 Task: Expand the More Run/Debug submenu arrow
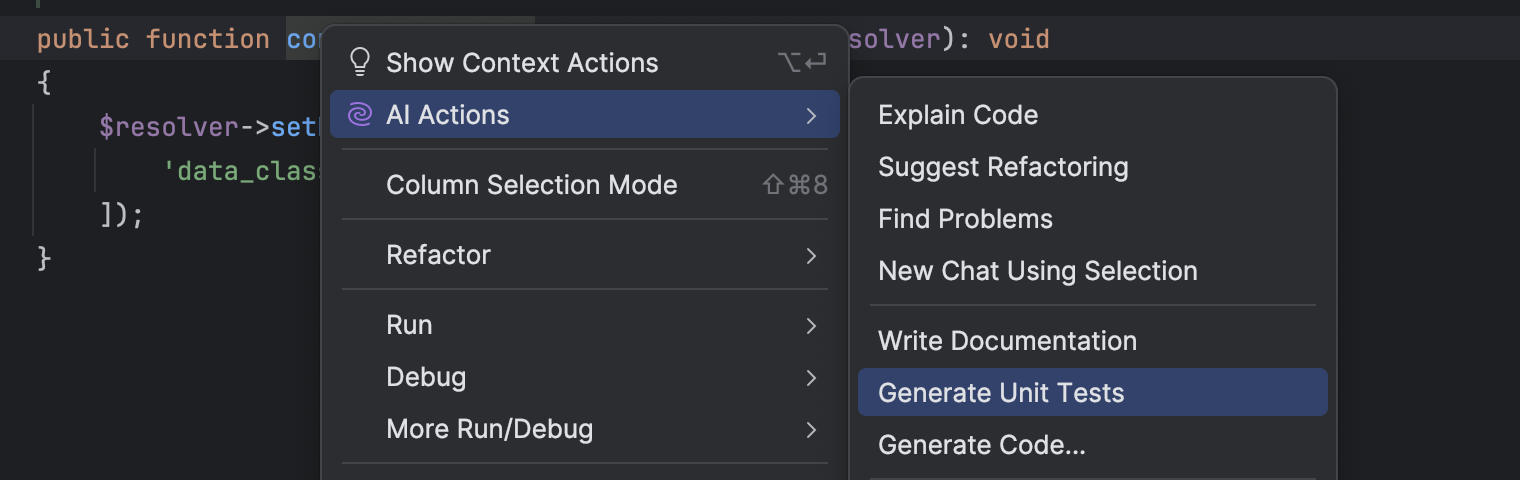coord(811,429)
